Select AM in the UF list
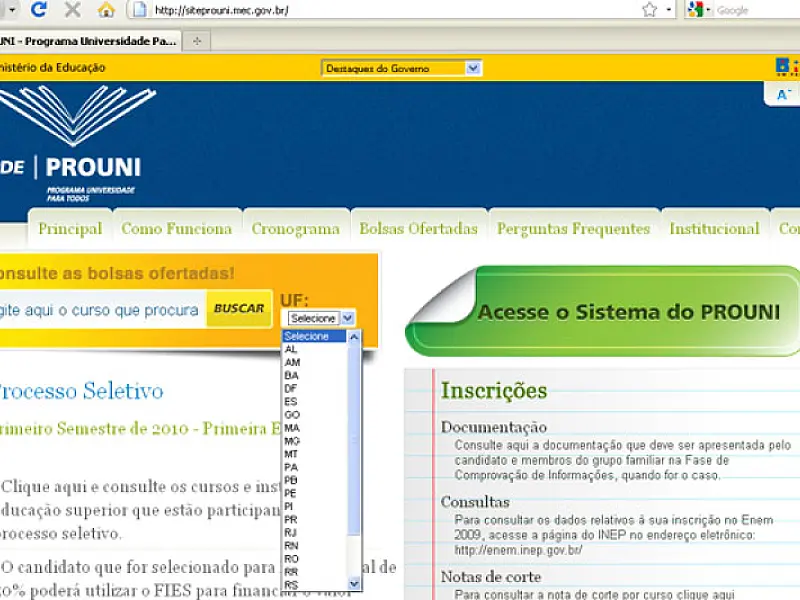The width and height of the screenshot is (800, 600). tap(315, 362)
